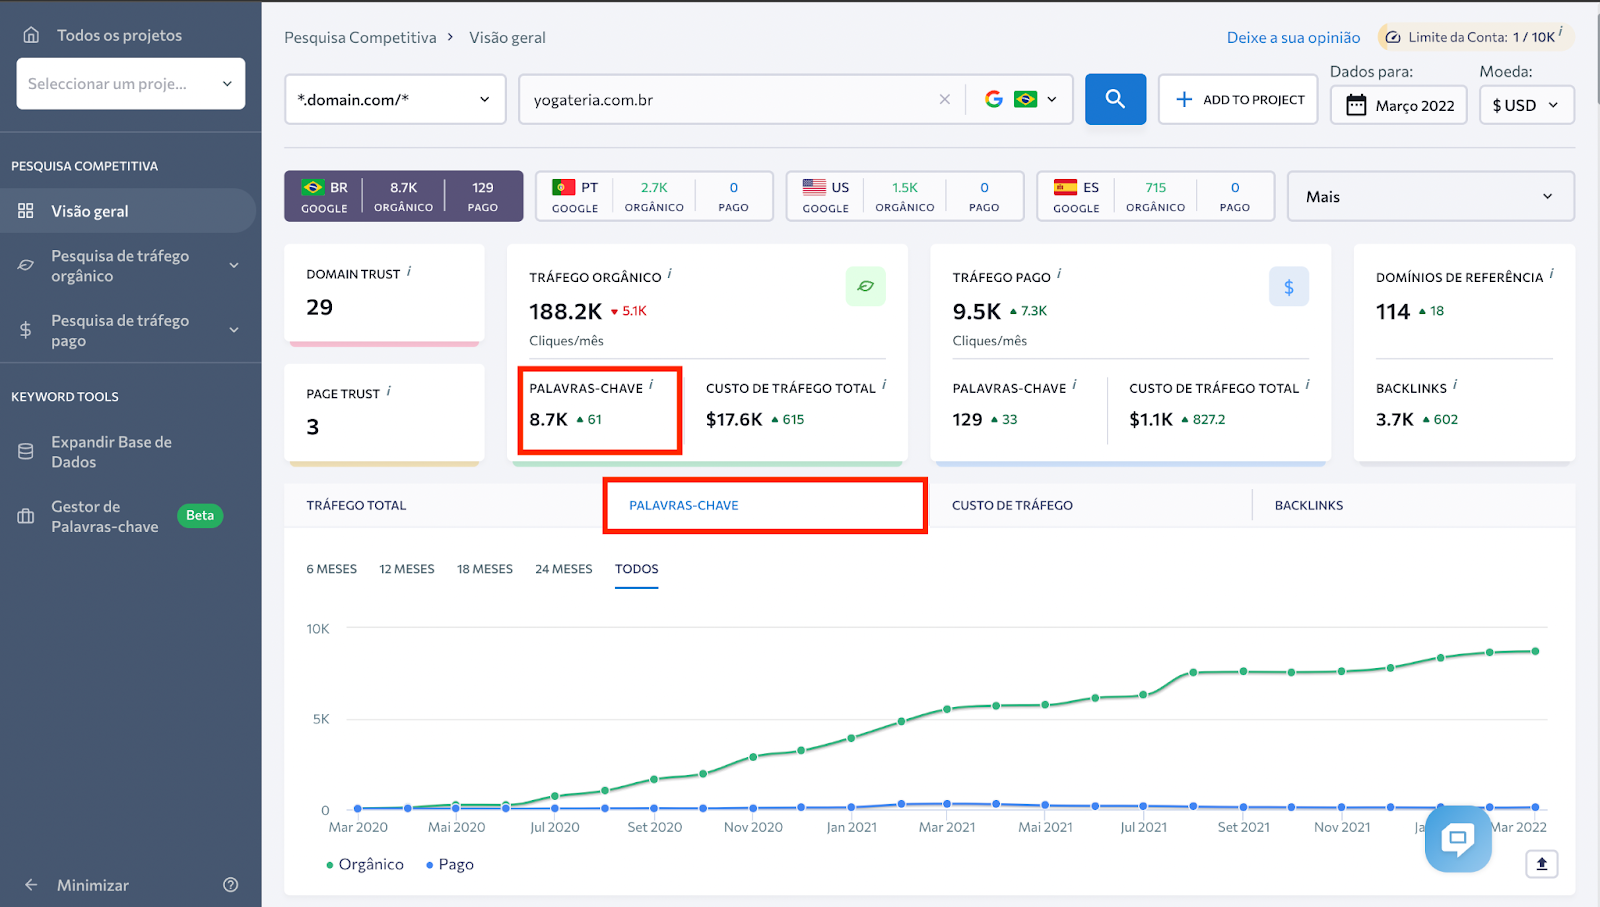Click the dollar icon in the sidebar
This screenshot has width=1600, height=907.
click(26, 330)
